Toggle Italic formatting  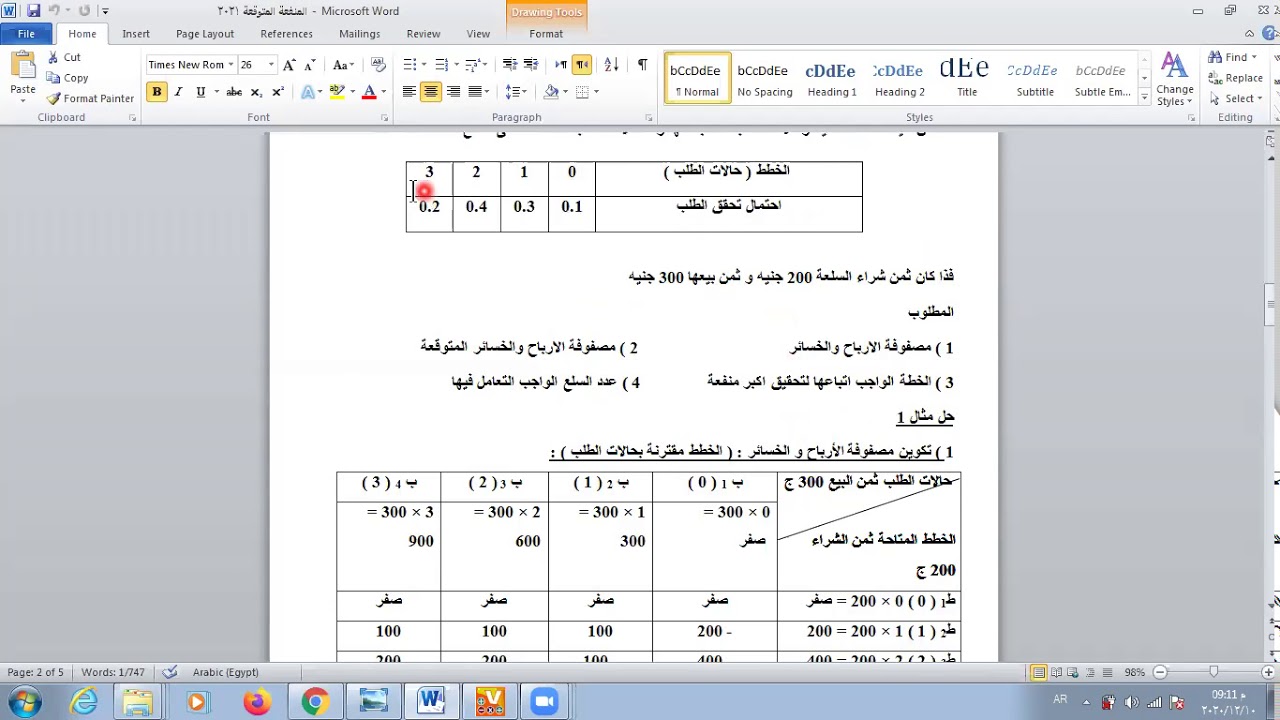[178, 92]
